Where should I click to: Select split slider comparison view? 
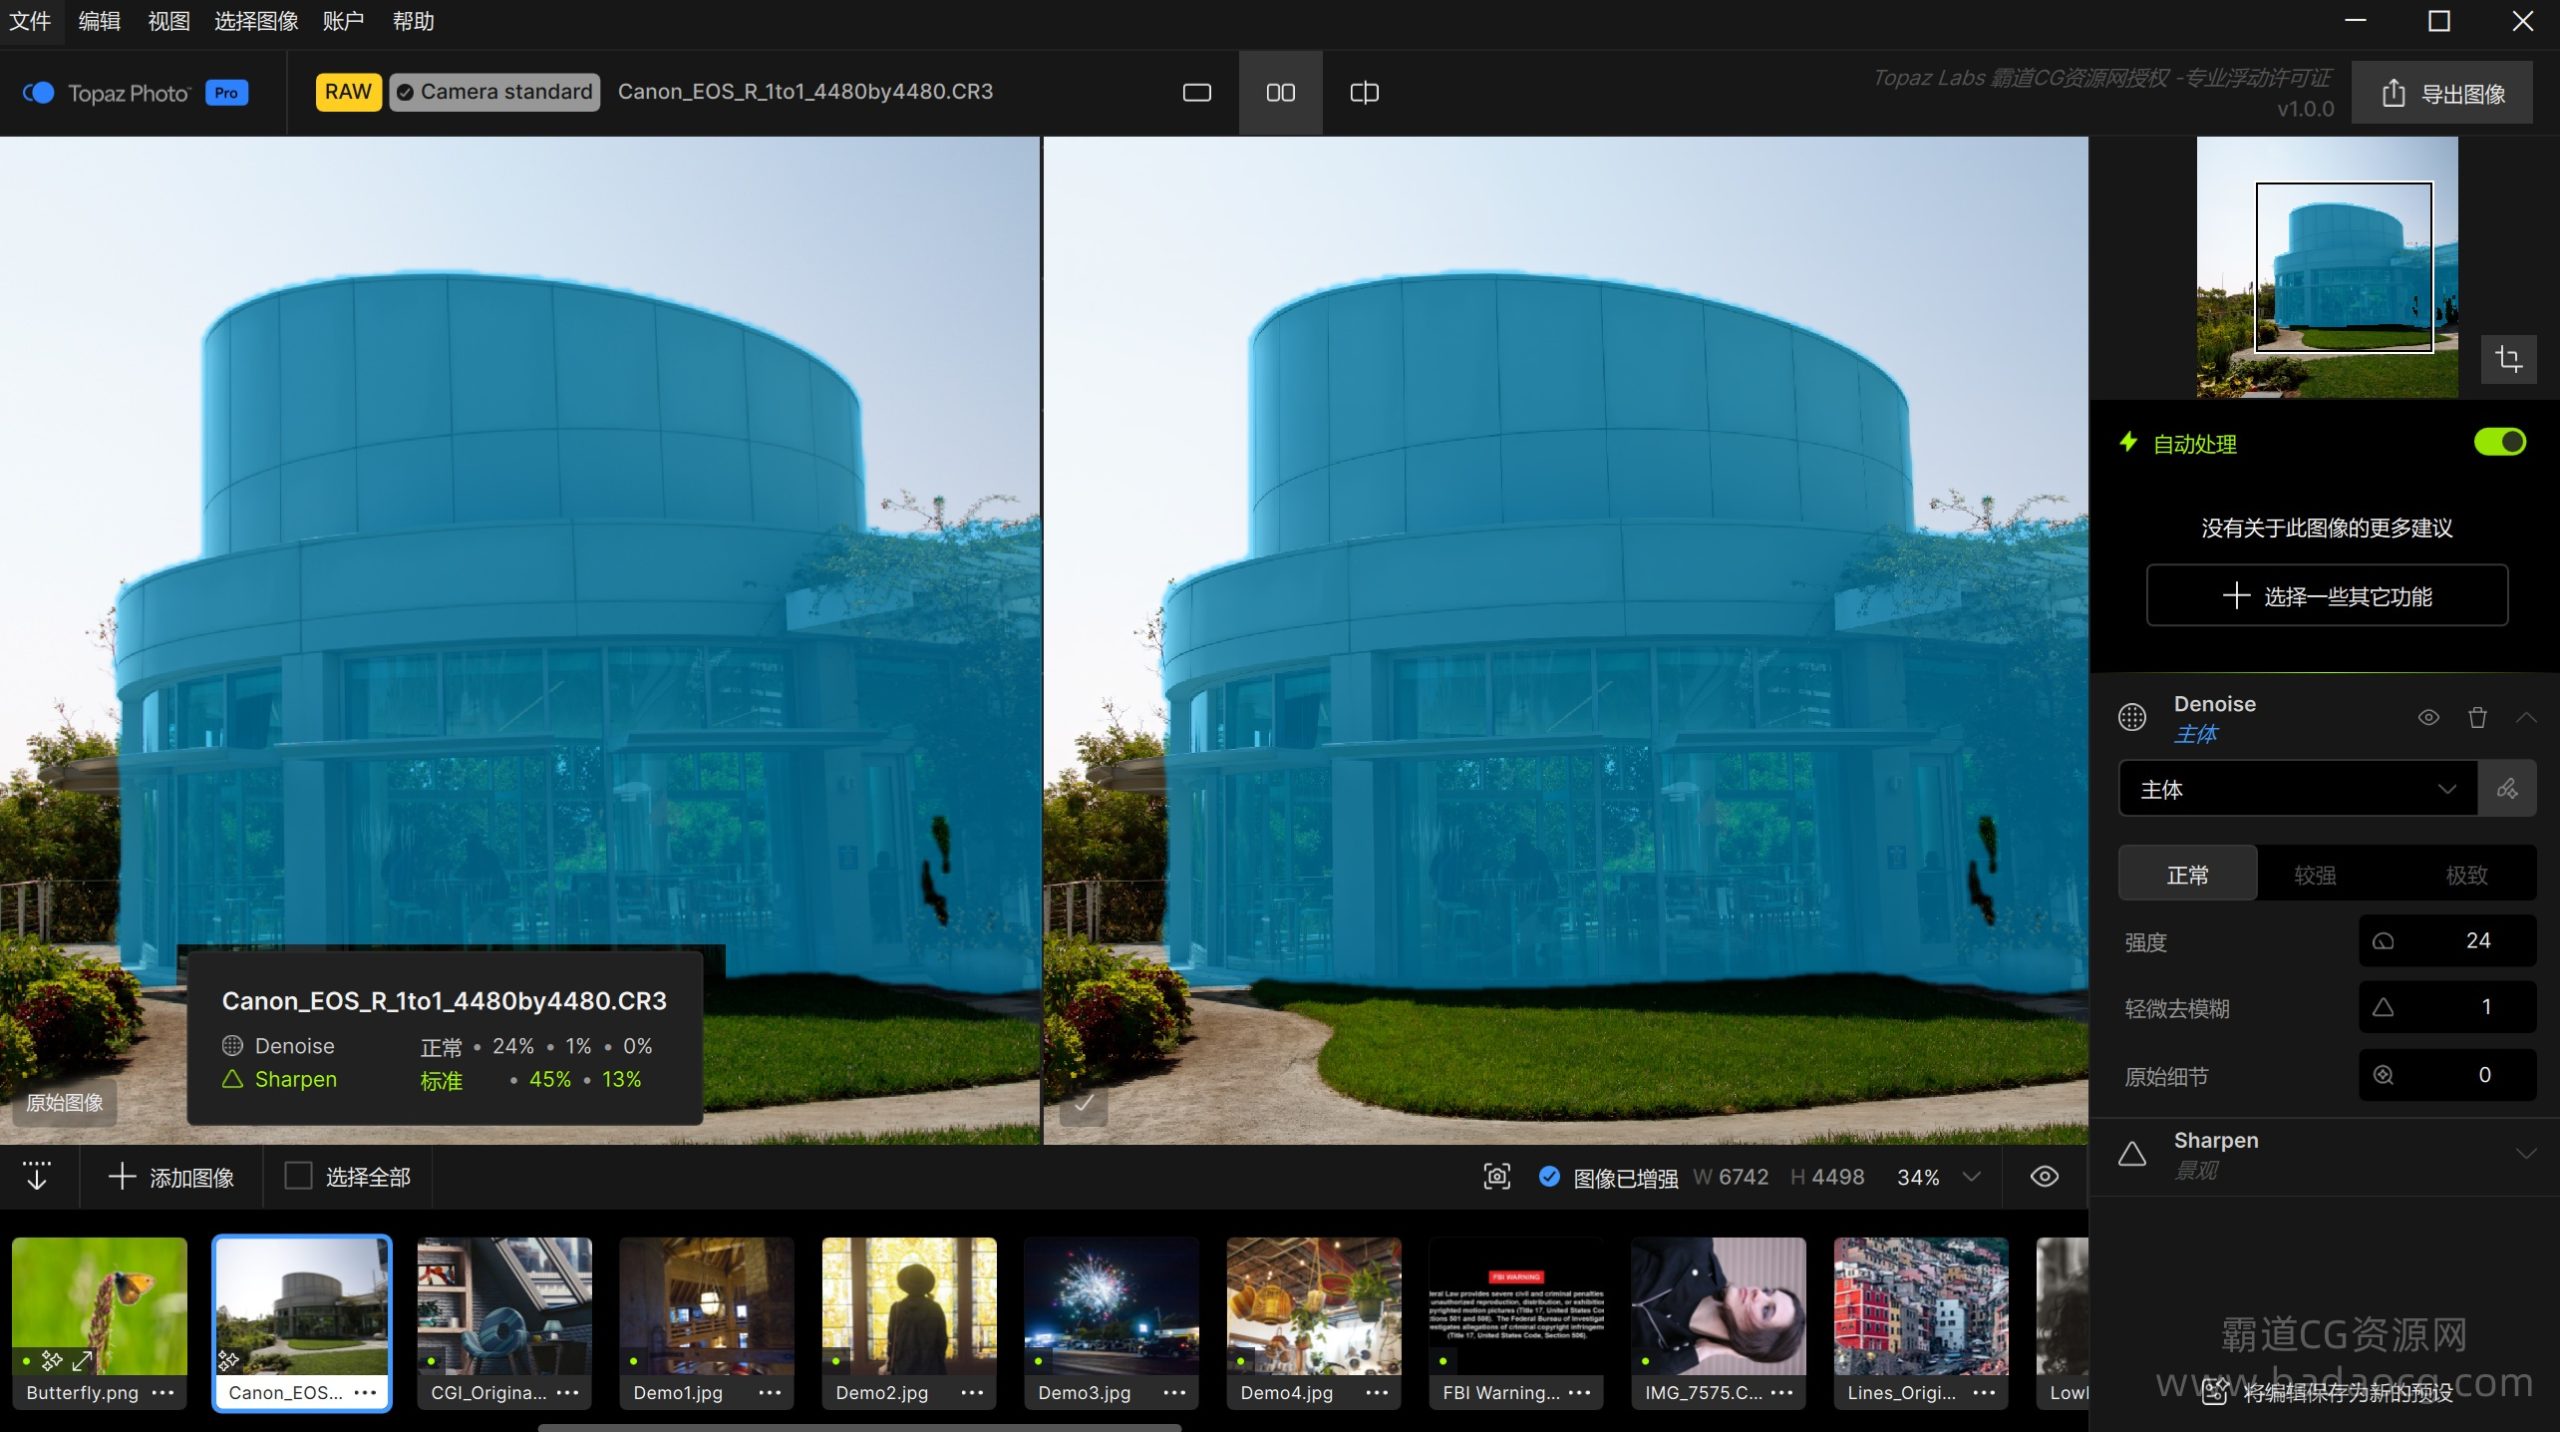click(1364, 93)
